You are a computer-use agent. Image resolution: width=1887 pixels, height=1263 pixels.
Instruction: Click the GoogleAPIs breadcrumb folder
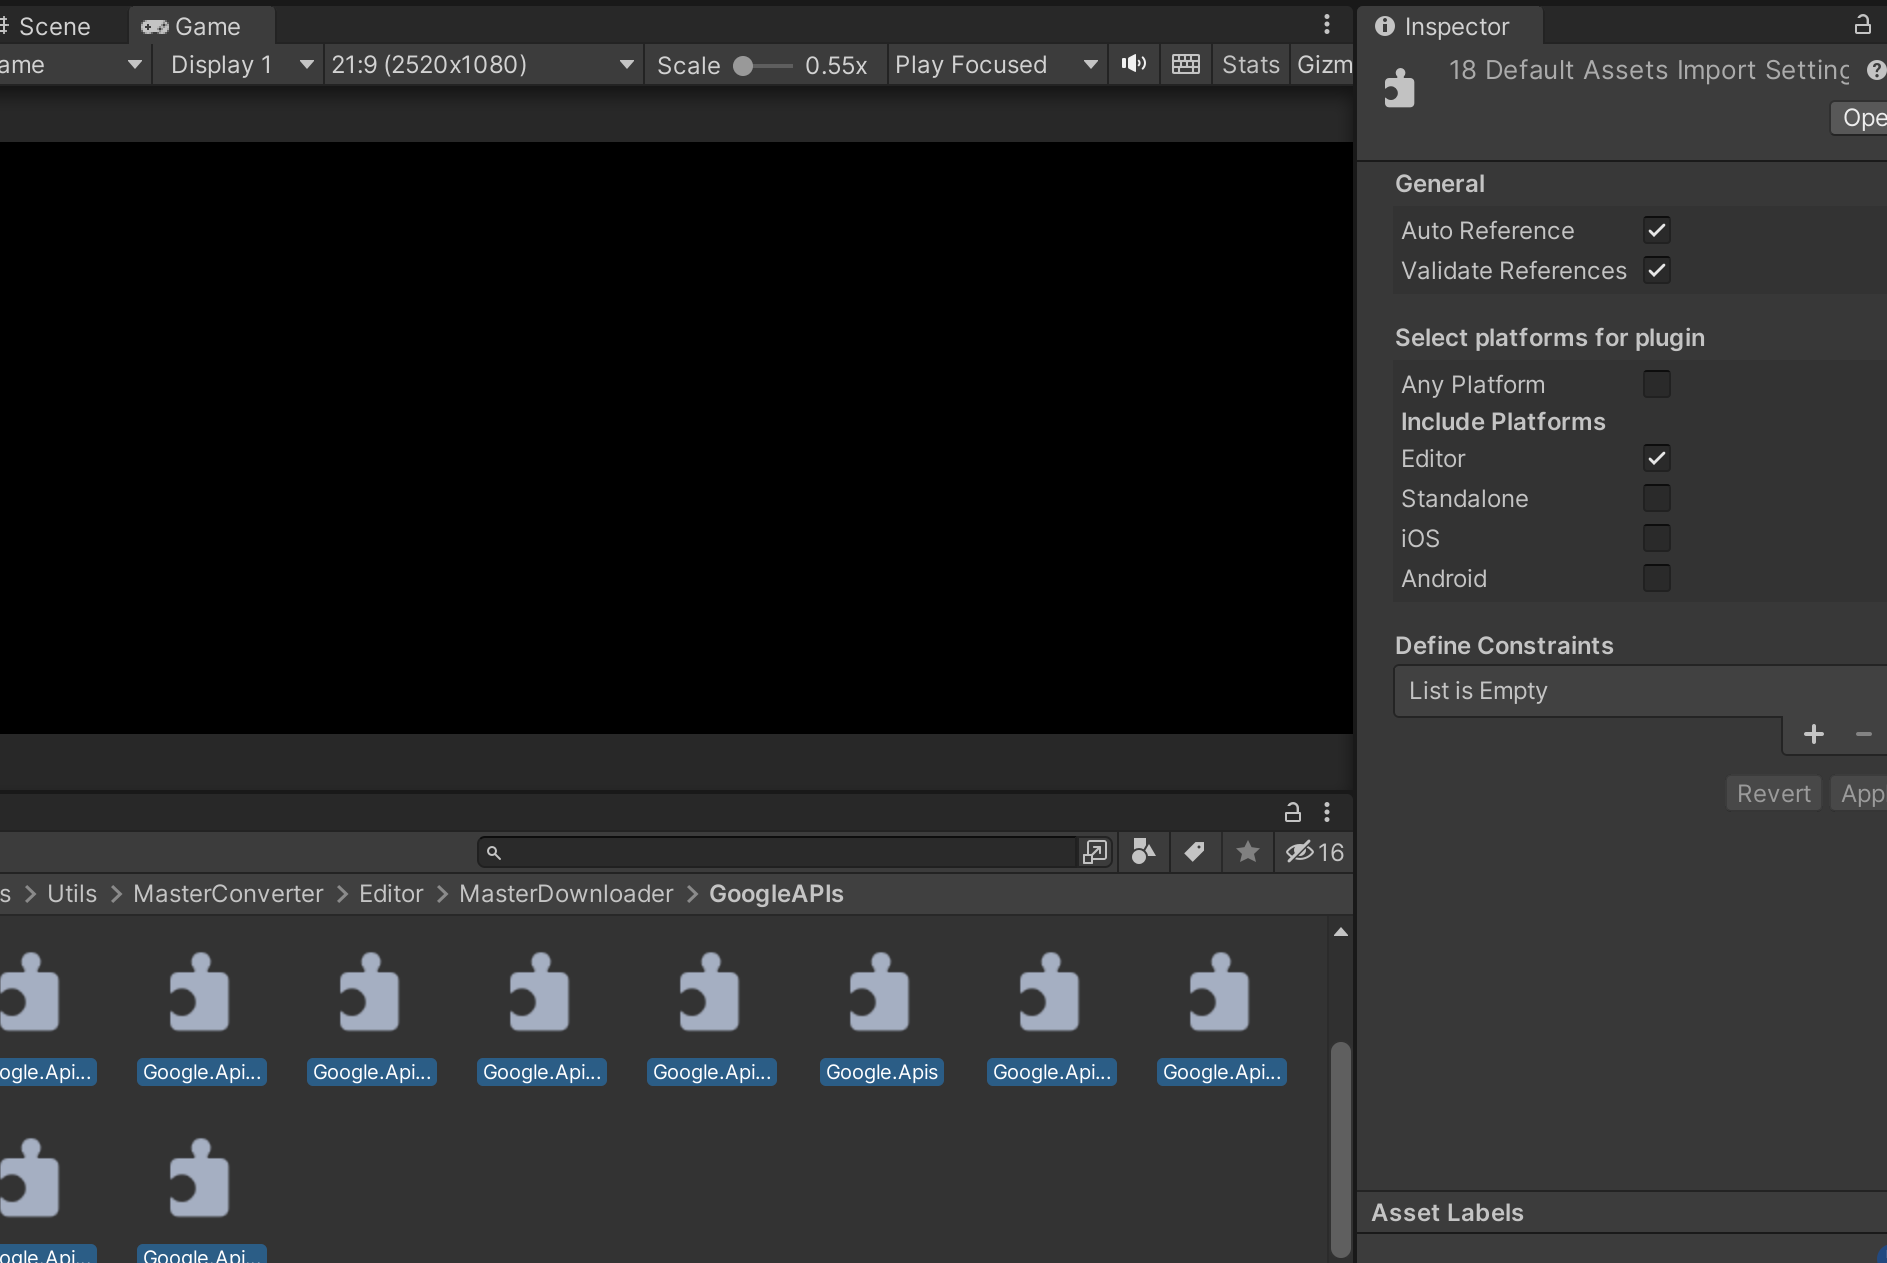click(776, 894)
